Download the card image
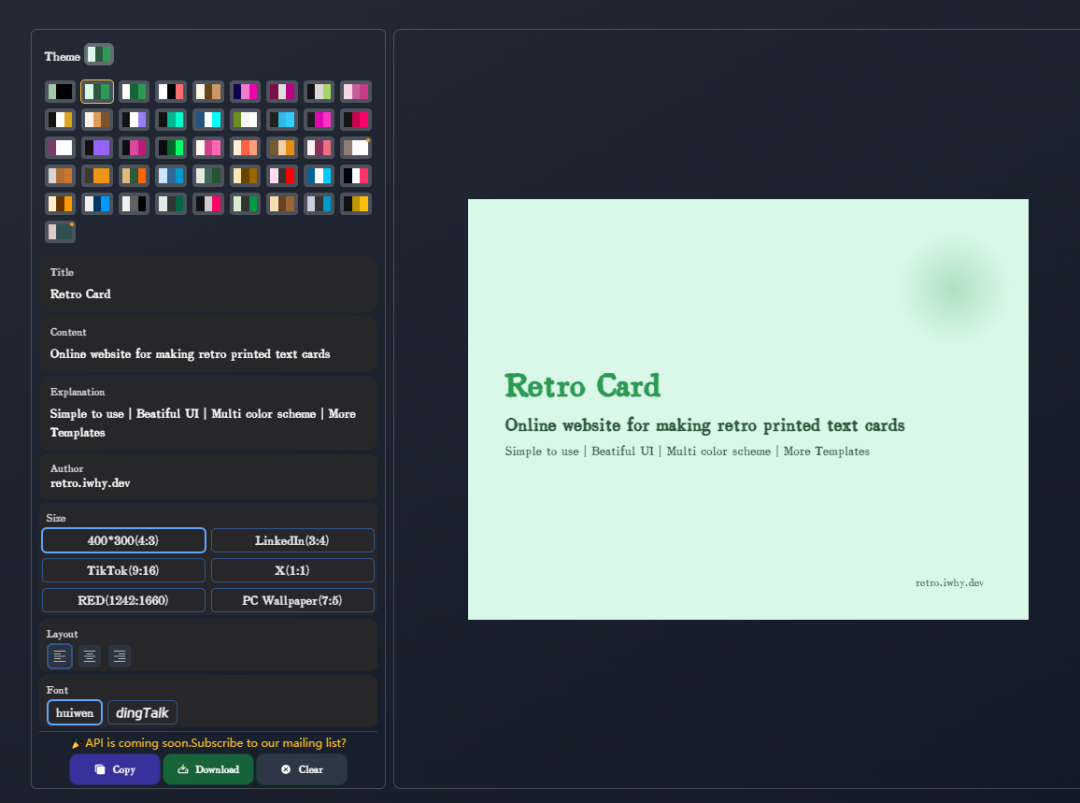Image resolution: width=1080 pixels, height=803 pixels. [x=208, y=769]
